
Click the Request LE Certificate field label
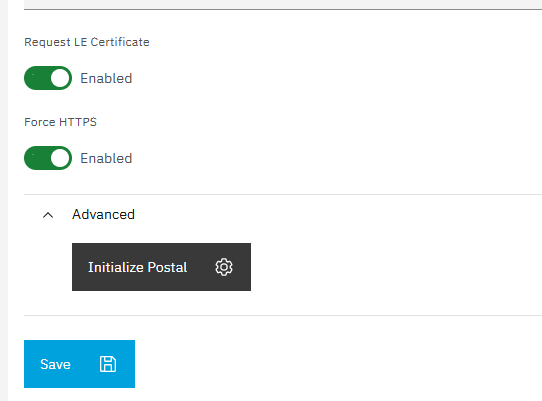coord(87,42)
